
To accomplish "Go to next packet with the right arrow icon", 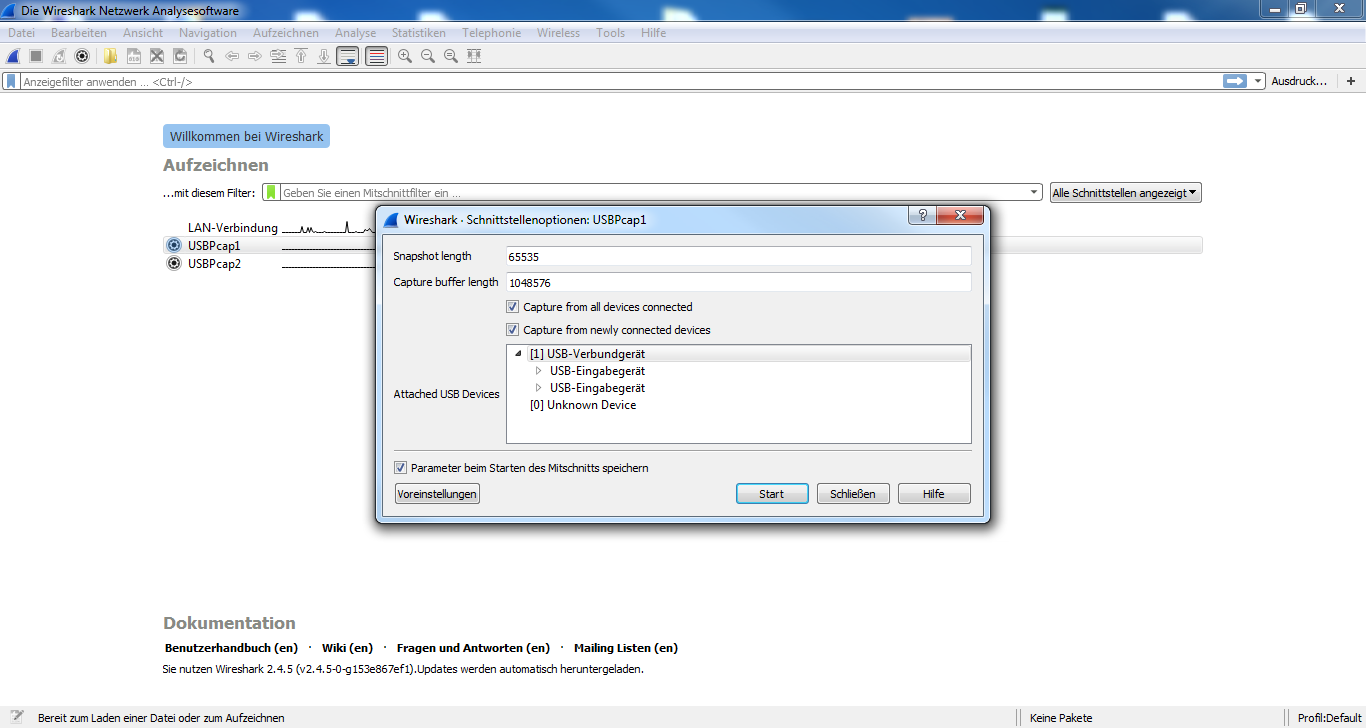I will (255, 57).
